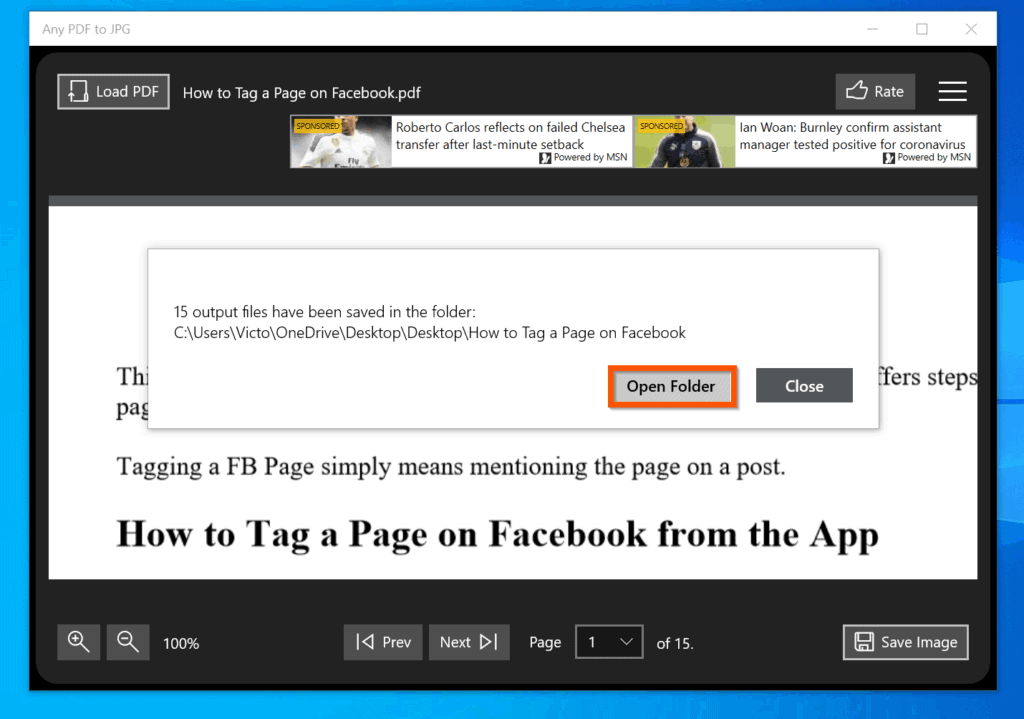This screenshot has width=1024, height=719.
Task: Zoom out with the magnifier minus icon
Action: click(128, 642)
